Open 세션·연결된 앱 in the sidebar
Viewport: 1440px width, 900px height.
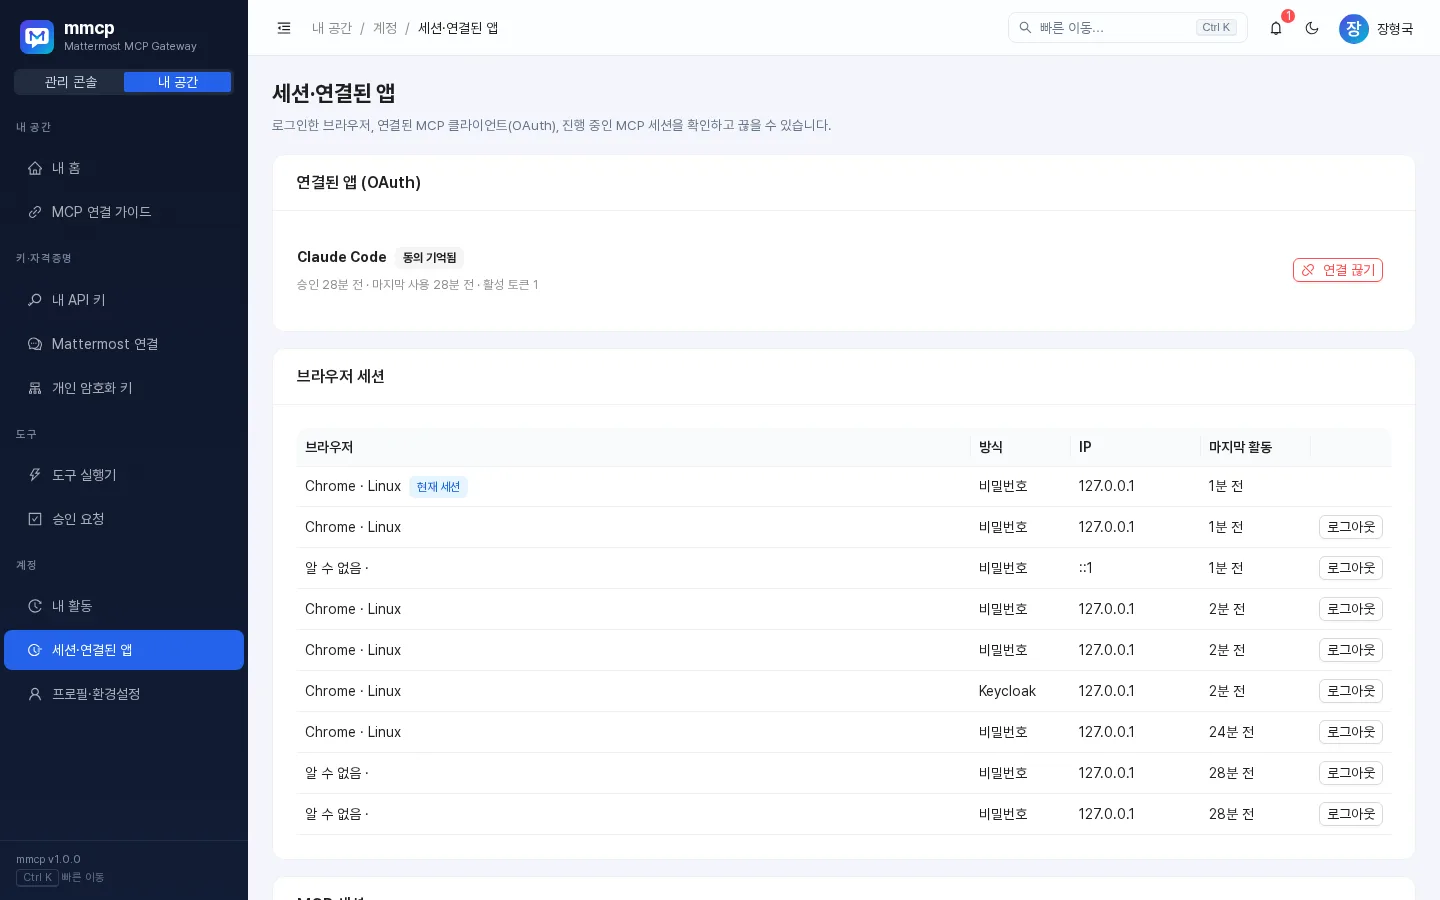click(124, 650)
